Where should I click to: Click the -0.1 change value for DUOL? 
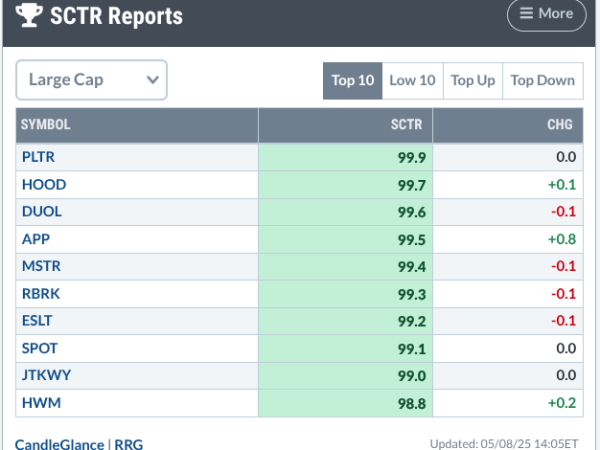(564, 212)
